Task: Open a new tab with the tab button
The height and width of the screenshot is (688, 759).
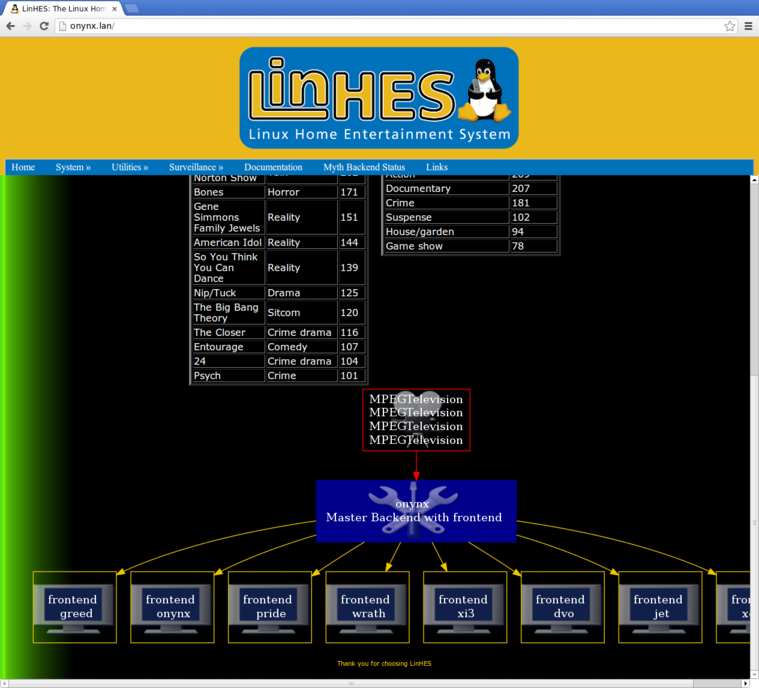Action: point(132,8)
